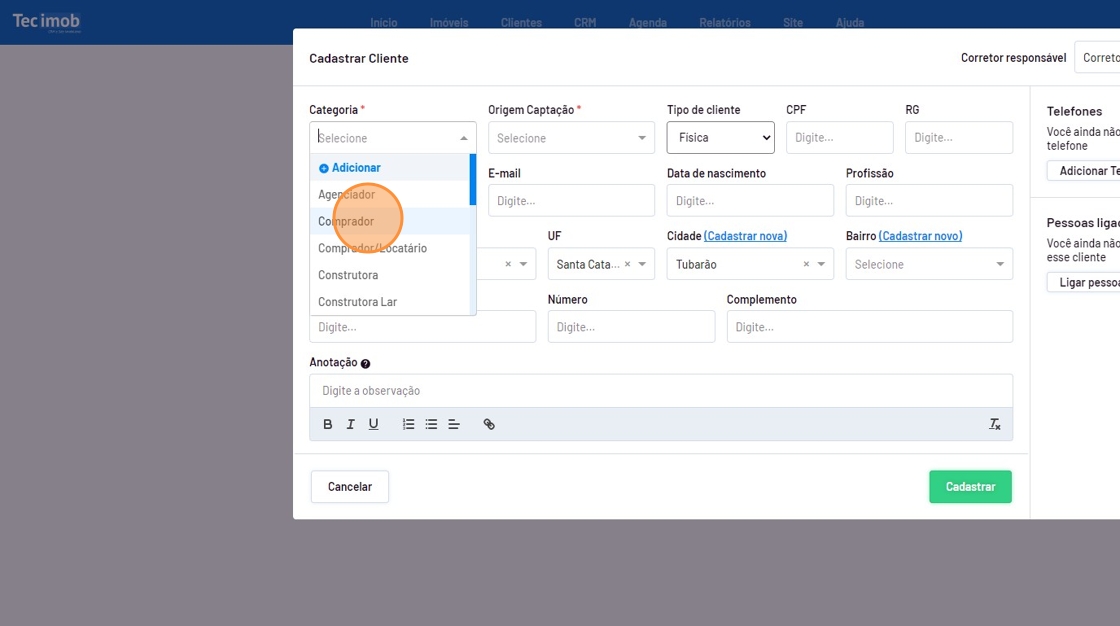Image resolution: width=1120 pixels, height=626 pixels.
Task: Apply italic formatting in annotation toolbar
Action: click(x=350, y=424)
